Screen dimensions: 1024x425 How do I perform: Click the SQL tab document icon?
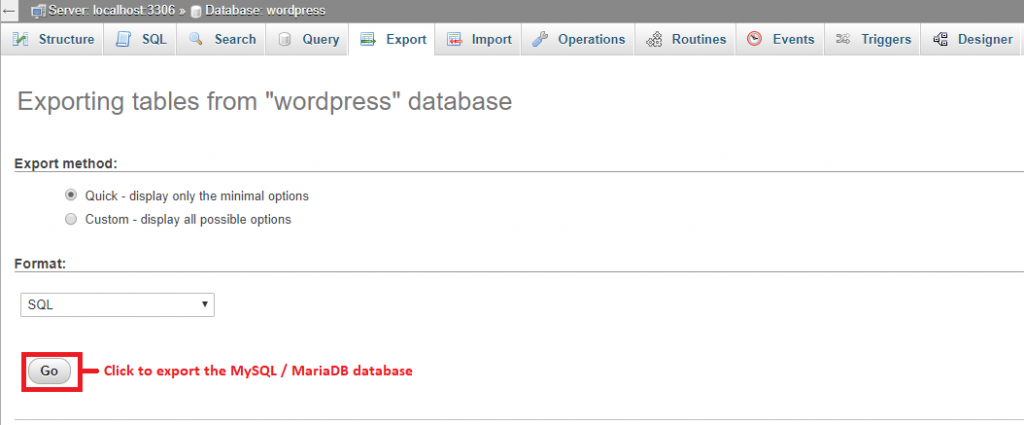coord(124,40)
